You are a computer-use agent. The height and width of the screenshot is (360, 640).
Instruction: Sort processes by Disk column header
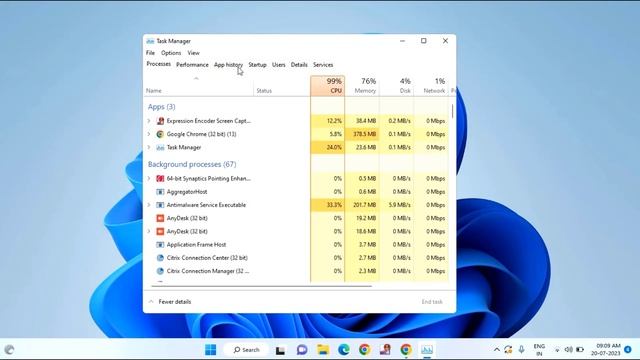pyautogui.click(x=396, y=86)
